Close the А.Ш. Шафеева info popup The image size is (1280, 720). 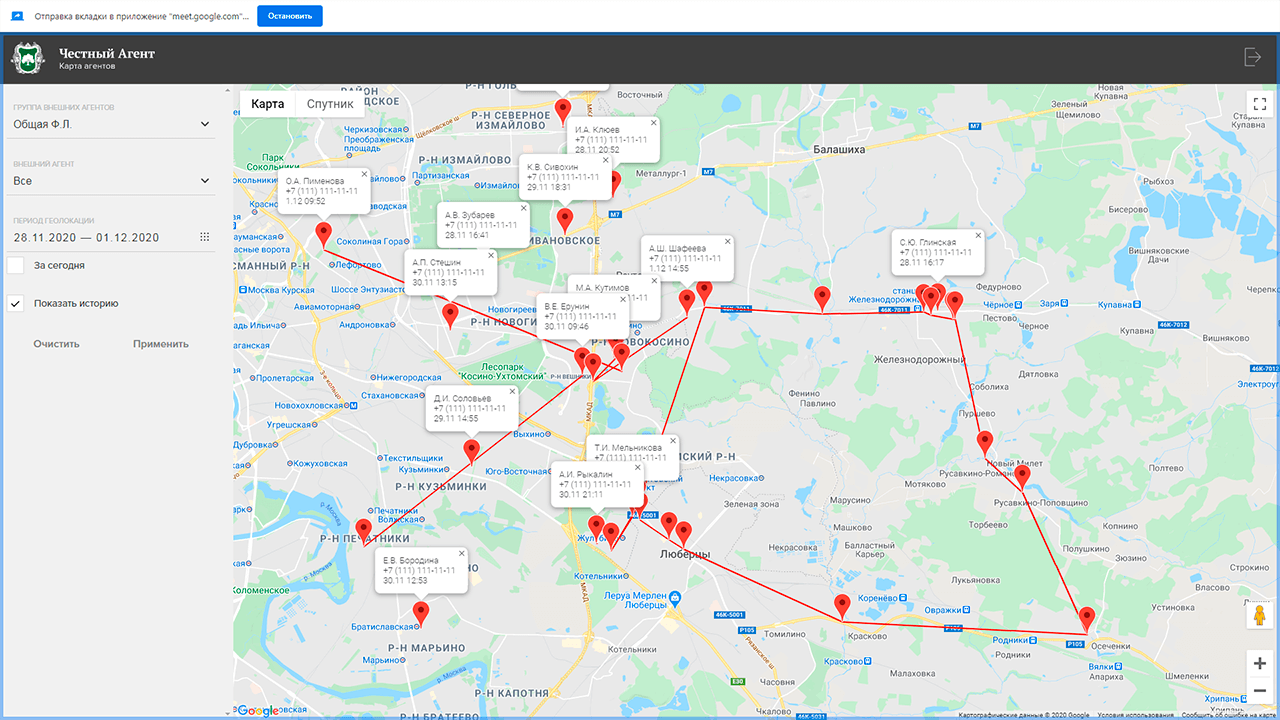727,242
